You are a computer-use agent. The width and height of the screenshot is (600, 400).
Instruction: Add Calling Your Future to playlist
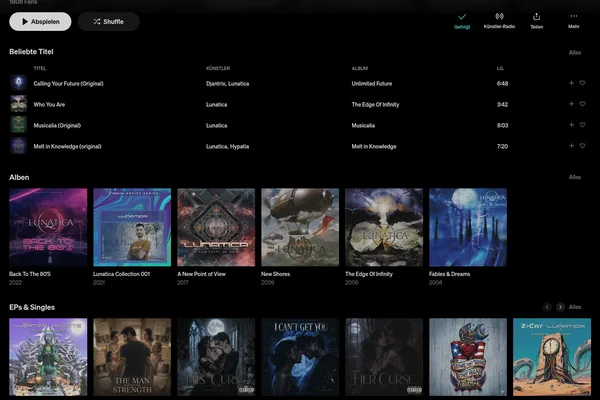coord(571,83)
